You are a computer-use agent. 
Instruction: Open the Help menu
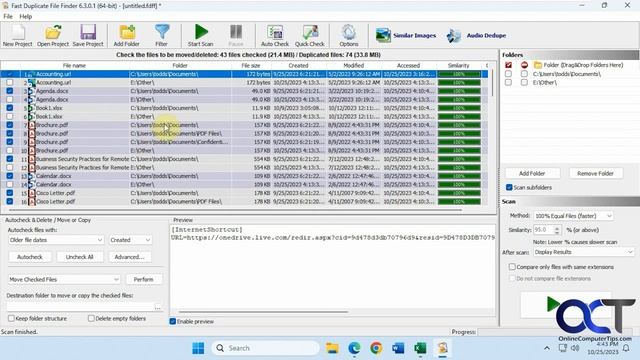26,16
